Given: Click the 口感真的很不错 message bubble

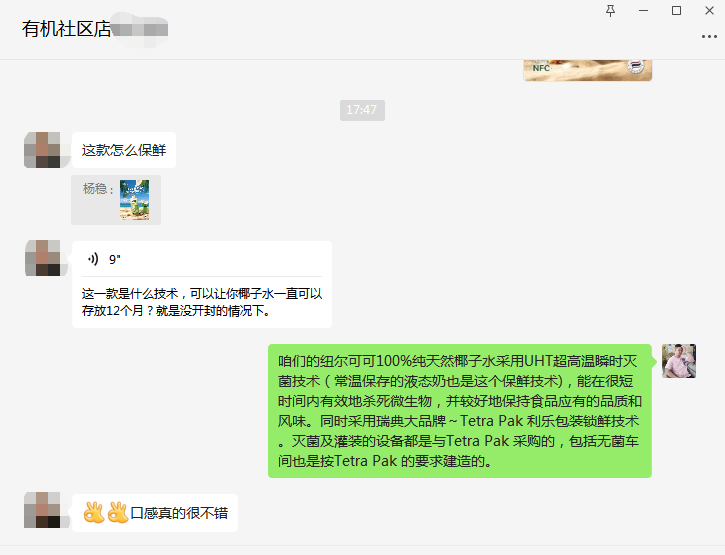Looking at the screenshot, I should click(x=155, y=512).
